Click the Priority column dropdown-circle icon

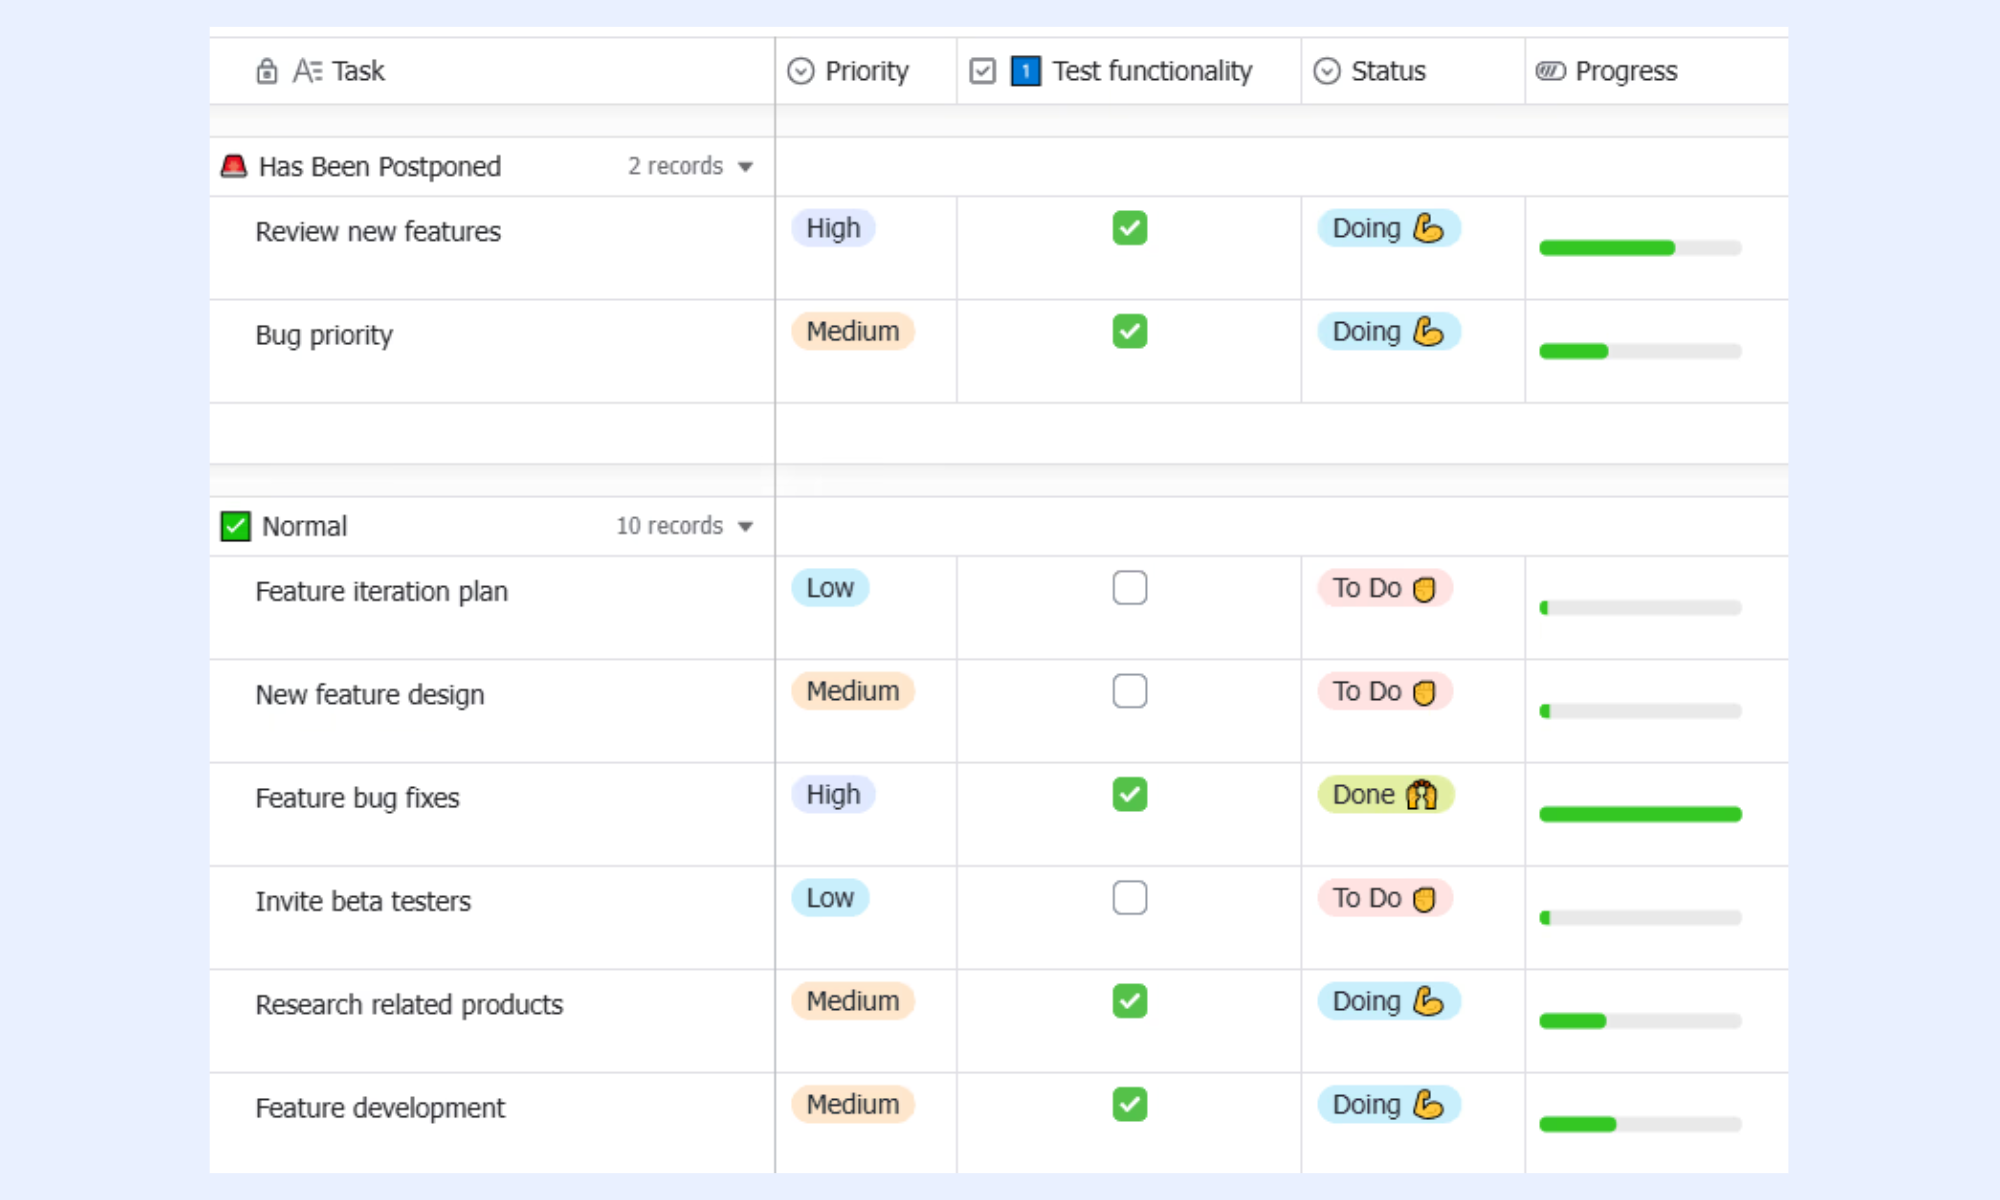pyautogui.click(x=800, y=71)
